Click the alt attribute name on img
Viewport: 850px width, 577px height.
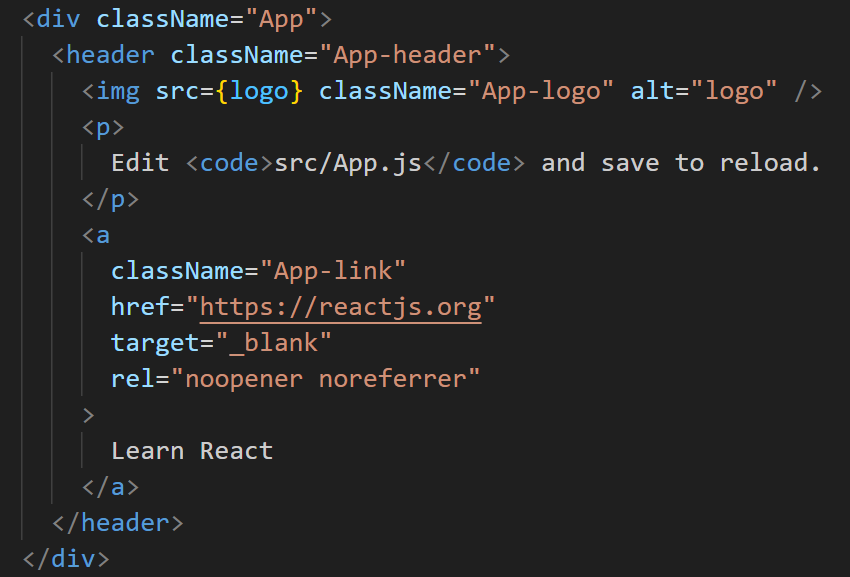click(652, 91)
